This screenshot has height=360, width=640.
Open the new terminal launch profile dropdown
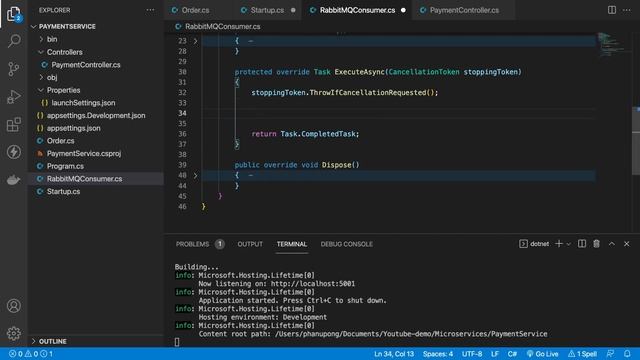tap(569, 244)
